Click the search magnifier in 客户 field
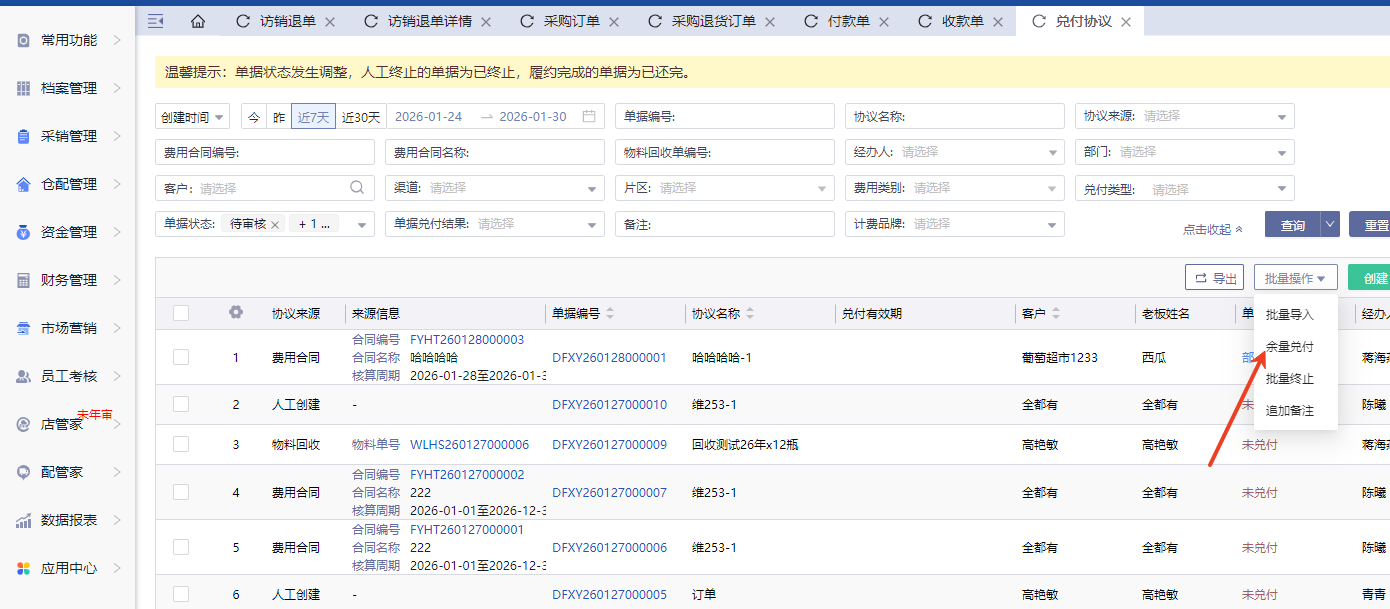The height and width of the screenshot is (609, 1390). tap(357, 187)
